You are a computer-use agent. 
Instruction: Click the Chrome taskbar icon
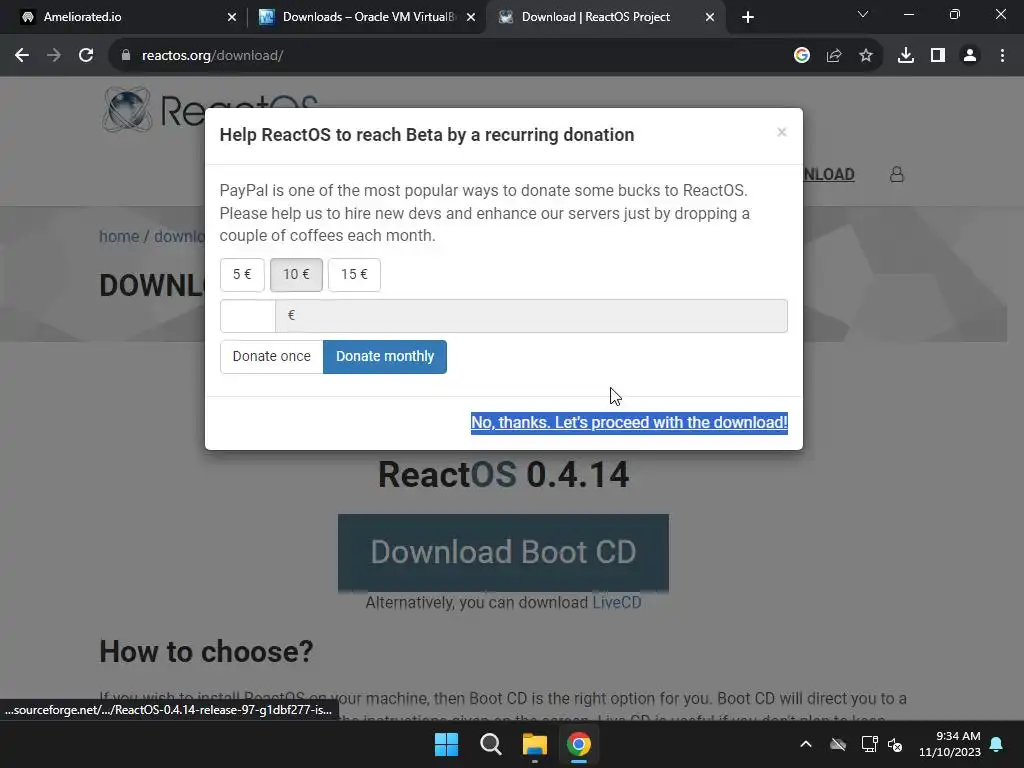(579, 744)
